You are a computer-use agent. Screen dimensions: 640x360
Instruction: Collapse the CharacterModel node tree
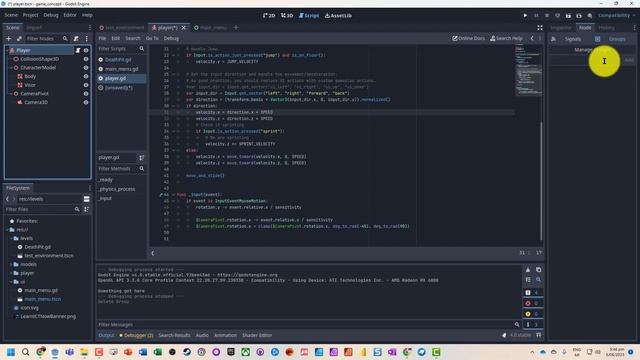pos(11,68)
